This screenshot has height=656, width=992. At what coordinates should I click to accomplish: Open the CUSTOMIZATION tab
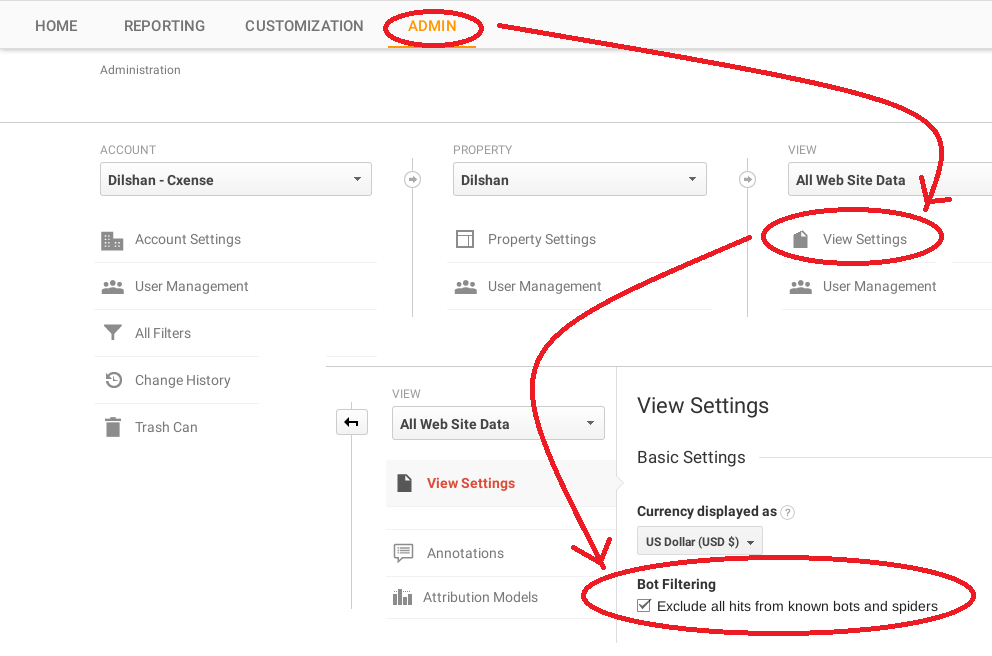coord(304,26)
